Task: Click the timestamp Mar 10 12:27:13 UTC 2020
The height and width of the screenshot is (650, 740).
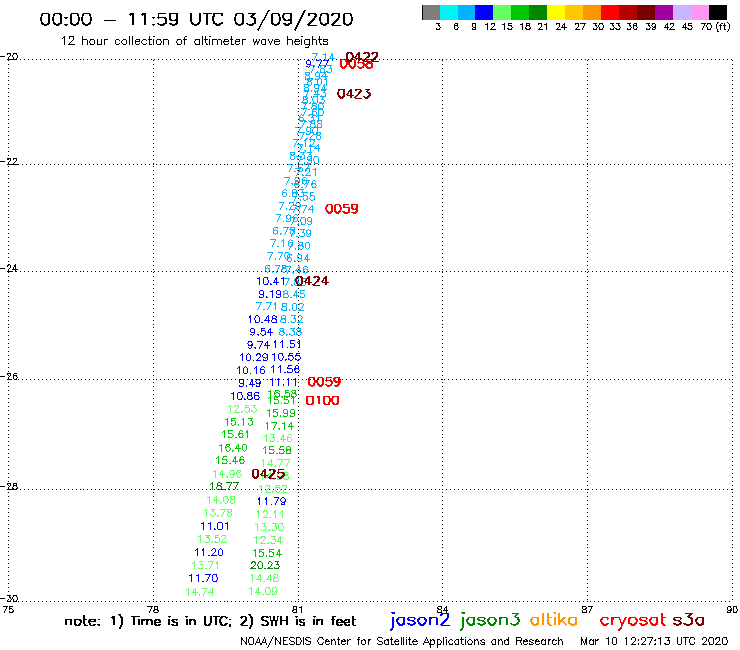Action: [654, 641]
